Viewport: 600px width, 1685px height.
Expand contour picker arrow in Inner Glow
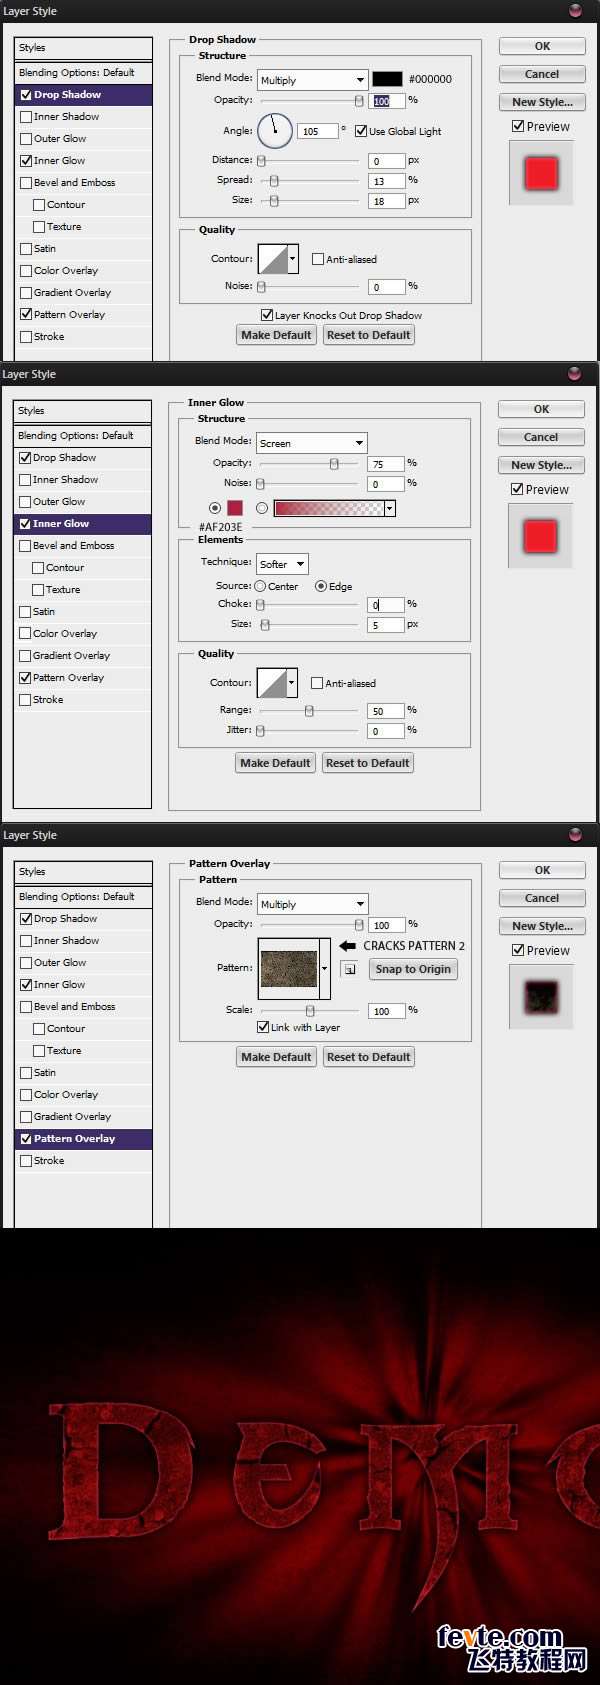[x=292, y=683]
